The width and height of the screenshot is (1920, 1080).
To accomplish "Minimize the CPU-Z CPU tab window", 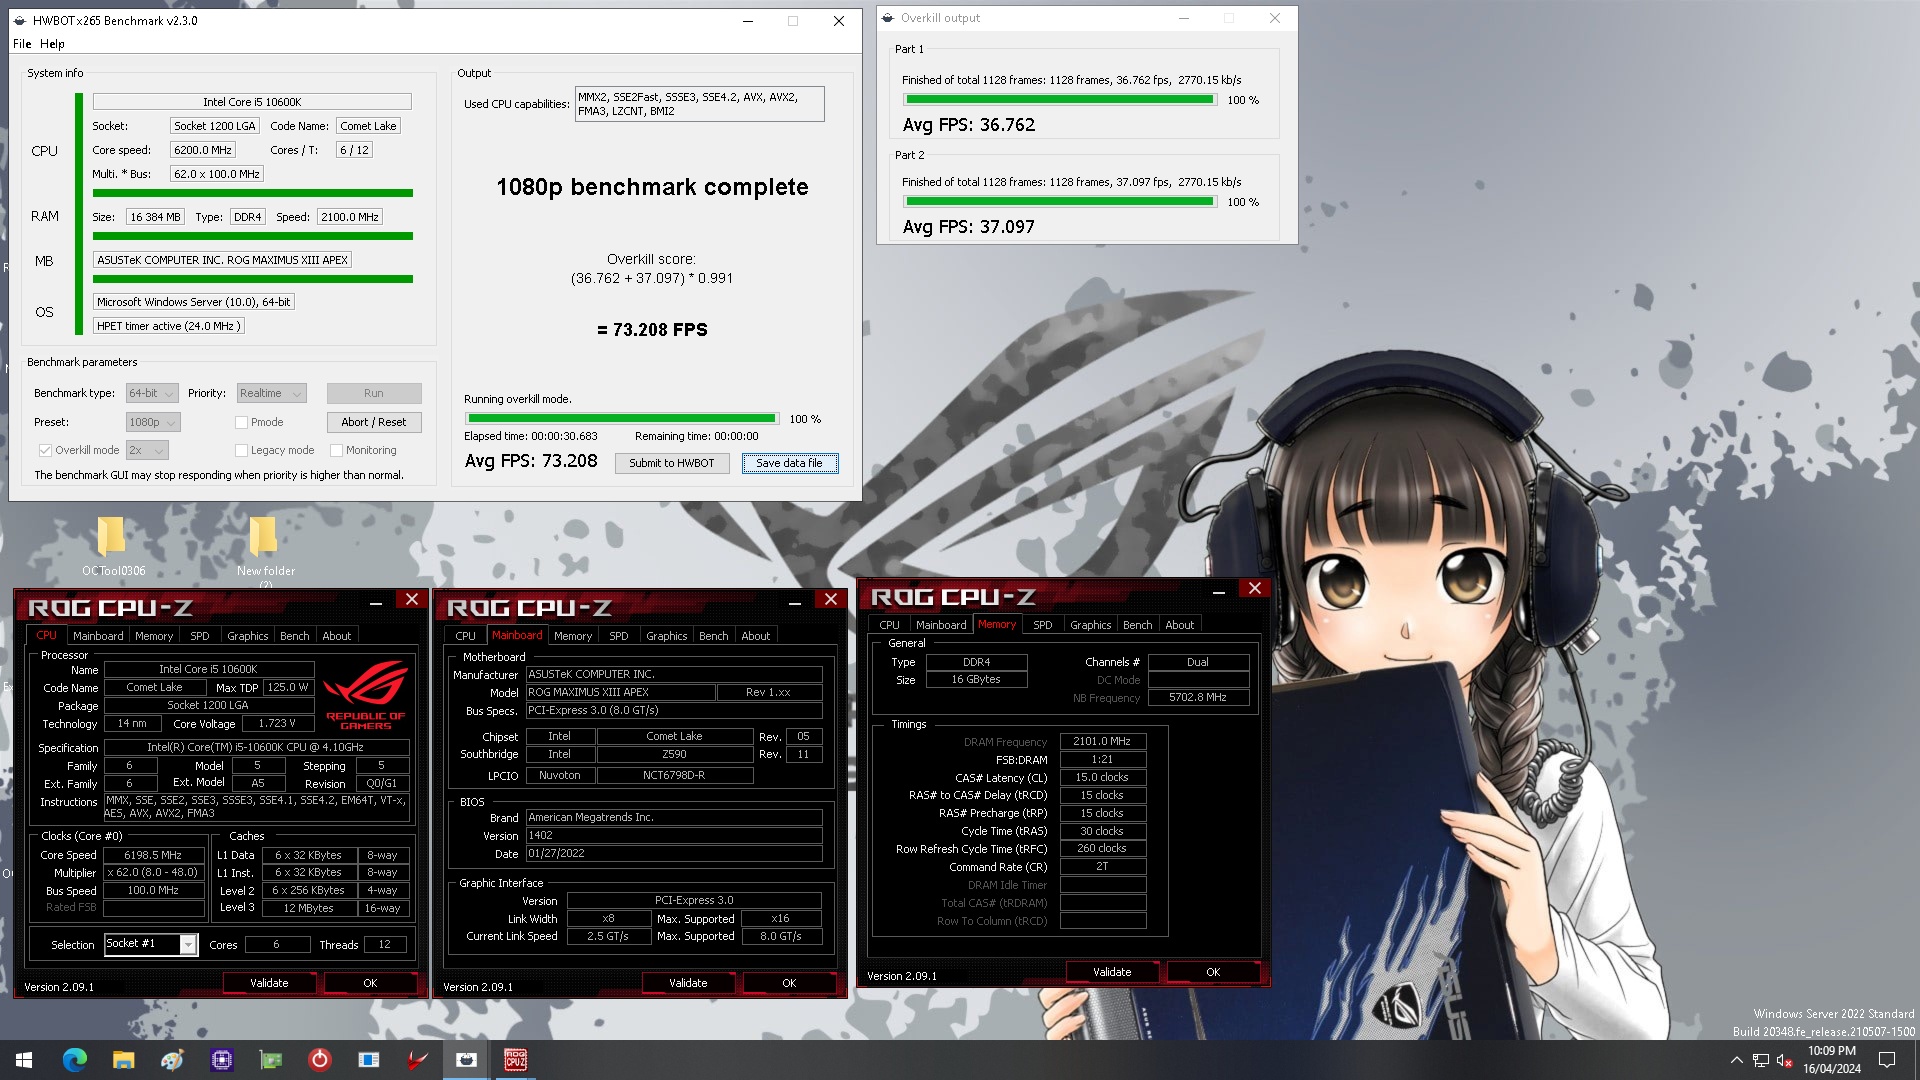I will [x=376, y=600].
